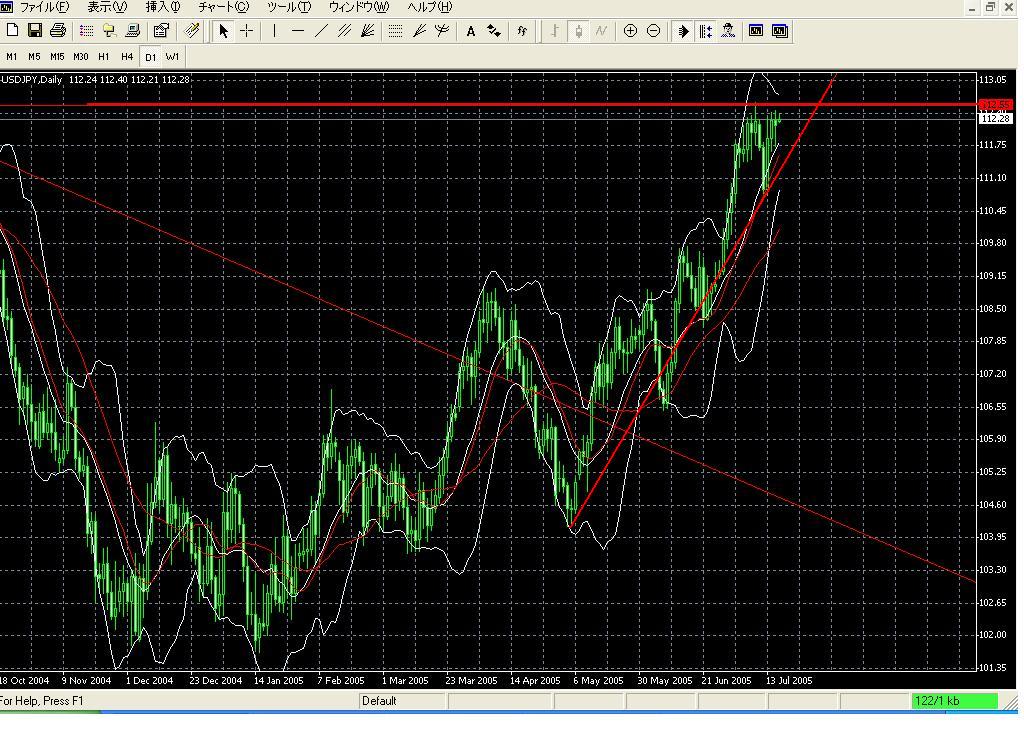Create a new chart window

(11, 31)
